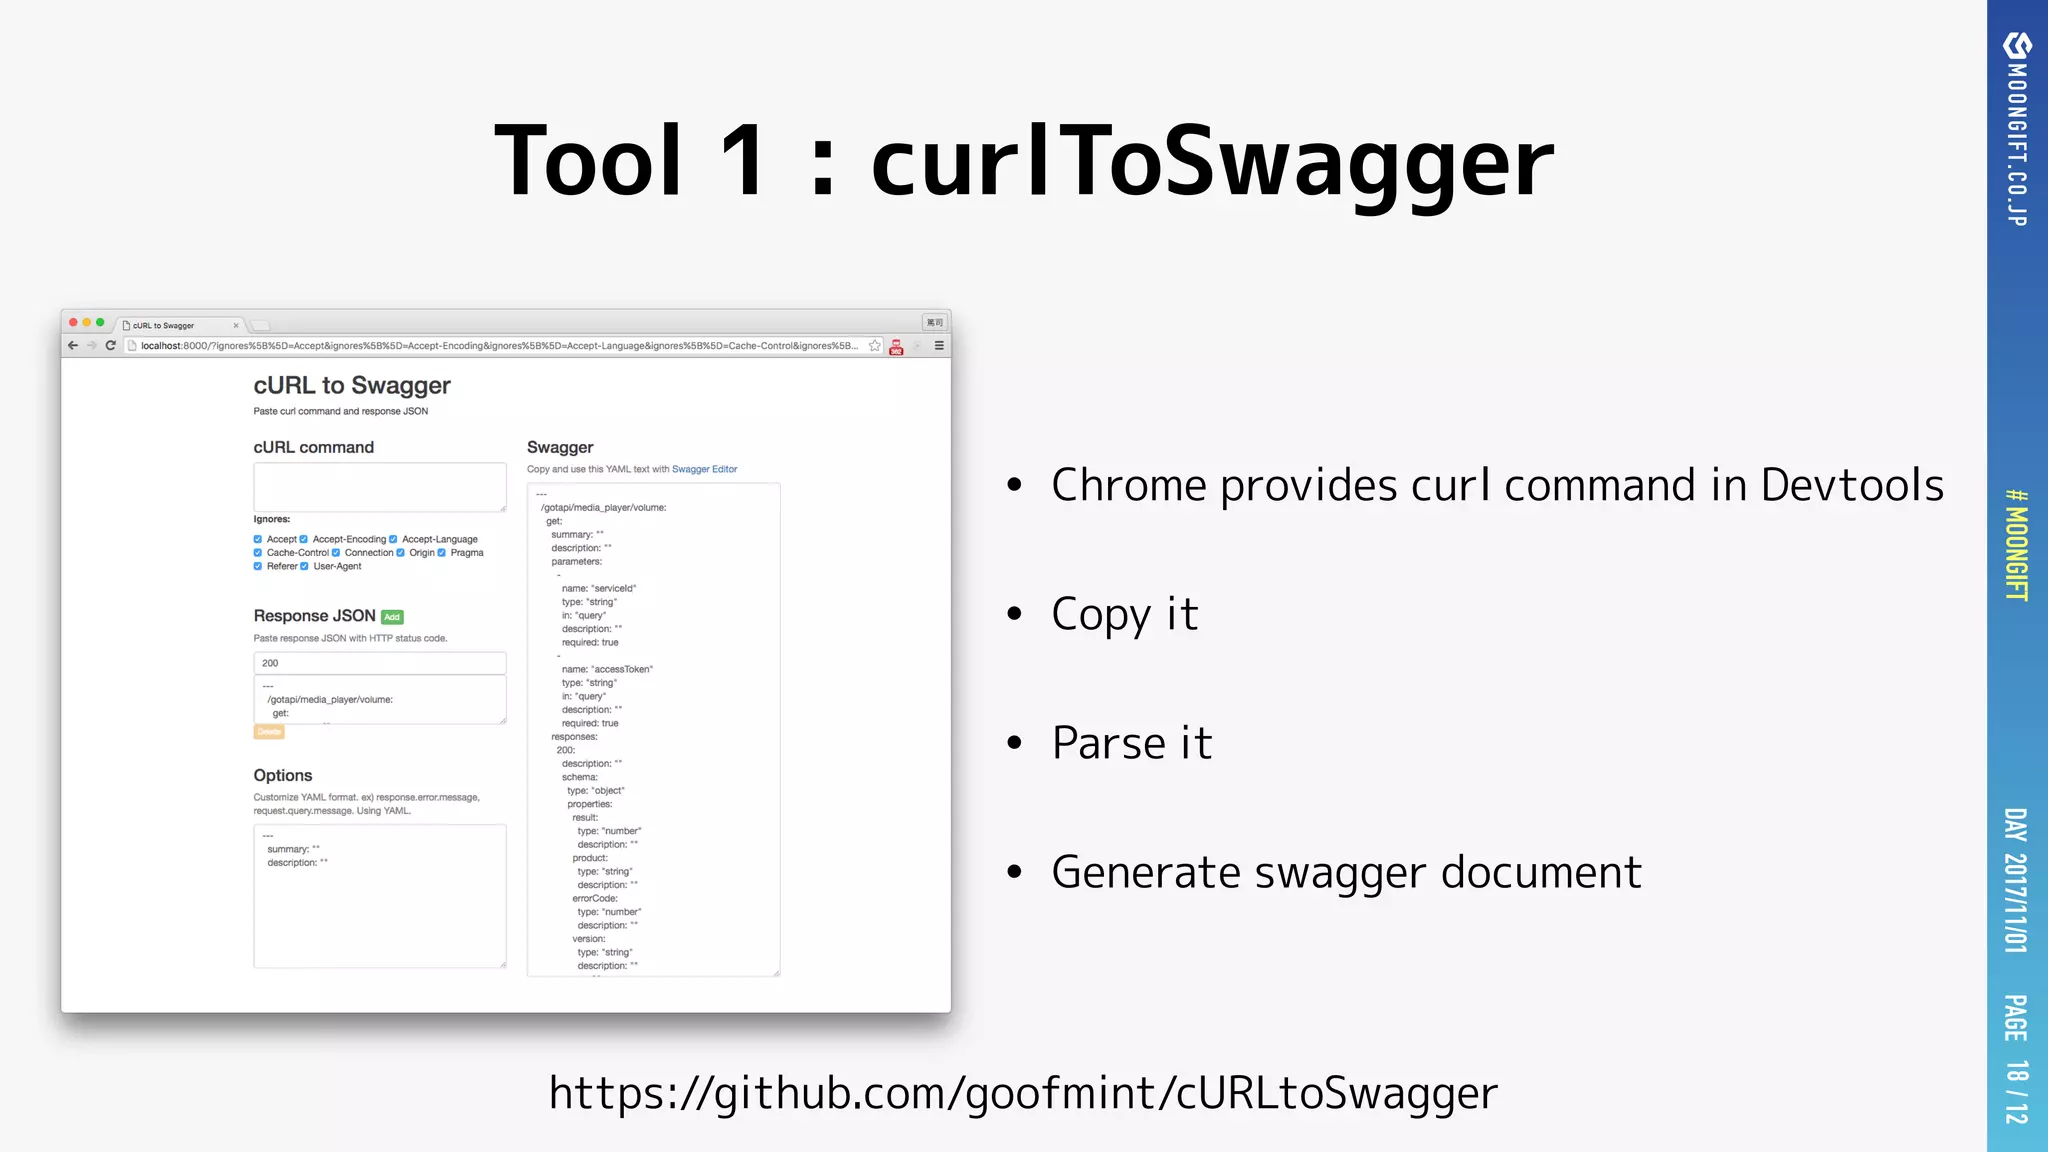
Task: Click the 'Parse it' bullet
Action: coord(1131,743)
